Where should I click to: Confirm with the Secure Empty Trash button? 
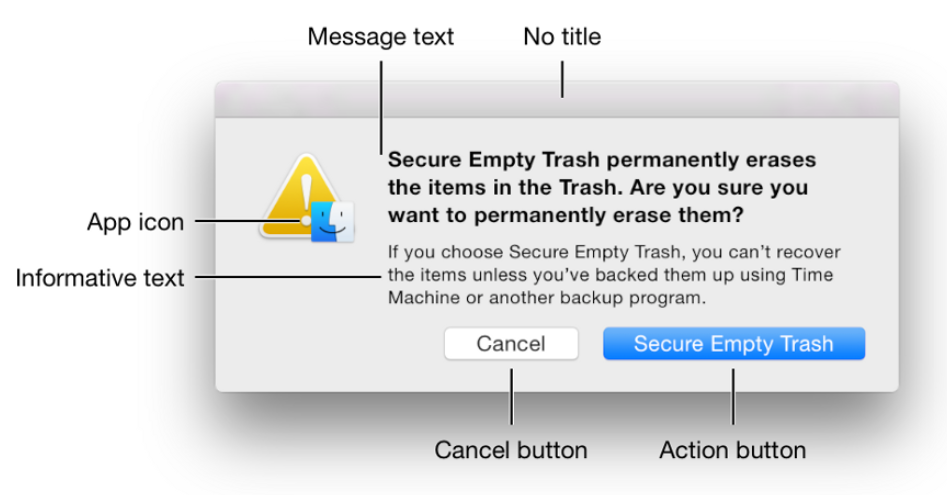(x=733, y=344)
